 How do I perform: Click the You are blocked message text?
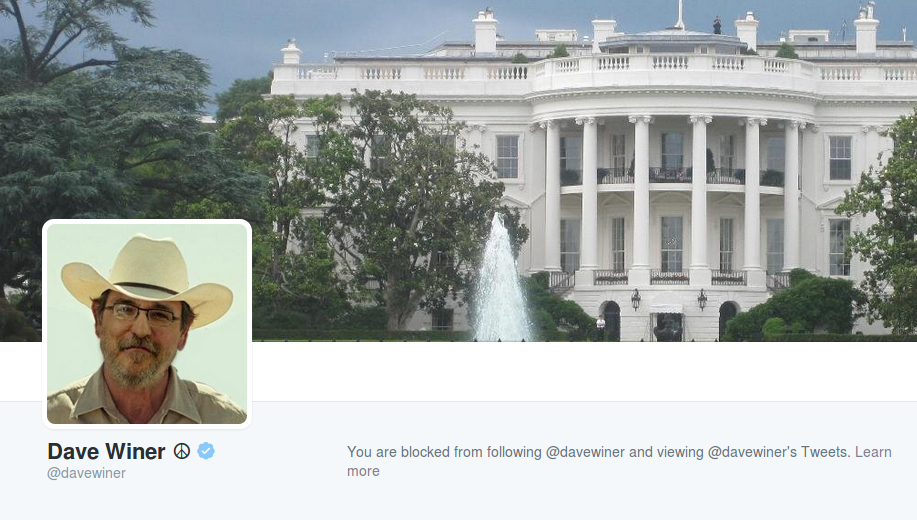tap(619, 462)
